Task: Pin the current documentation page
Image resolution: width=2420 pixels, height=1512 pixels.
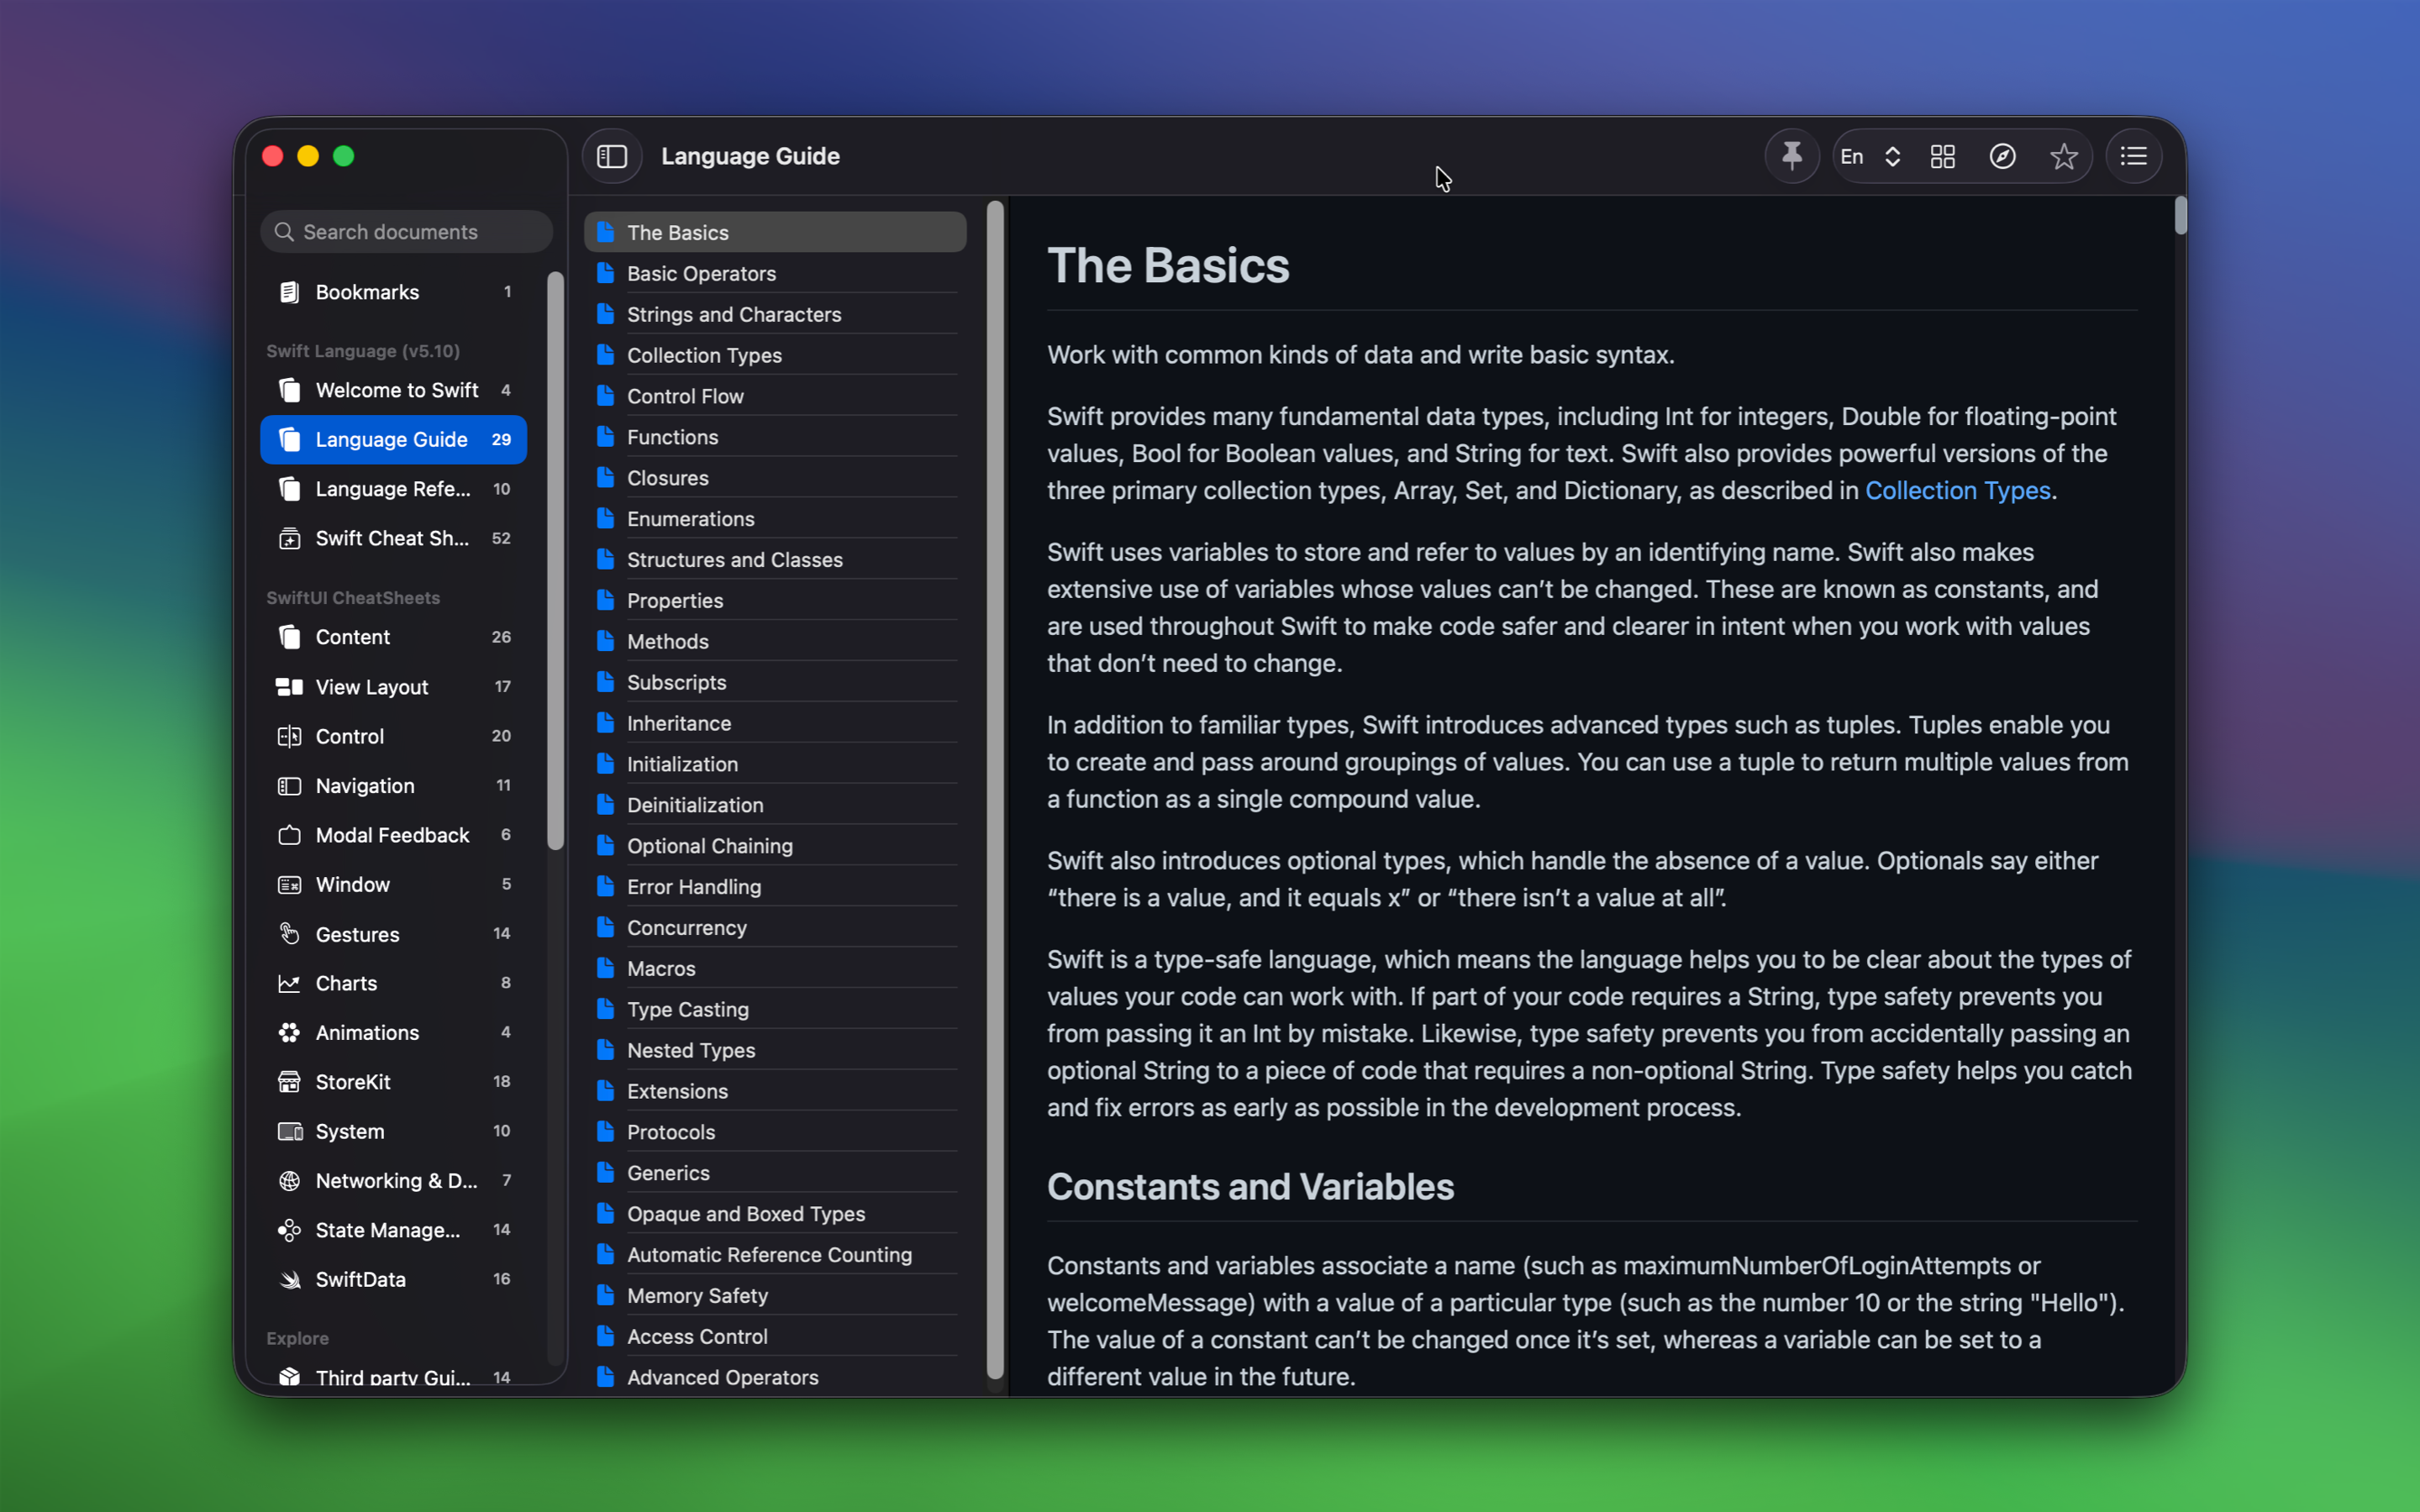Action: point(1791,156)
